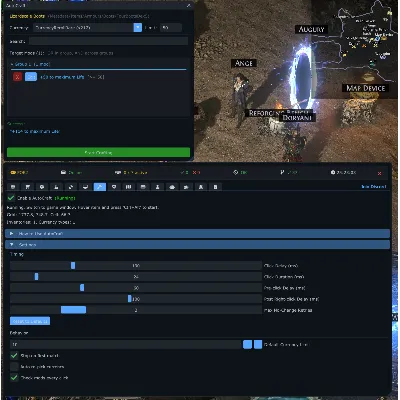Click the Ange NPC label in the game
Image resolution: width=400 pixels, height=400 pixels.
(x=244, y=63)
